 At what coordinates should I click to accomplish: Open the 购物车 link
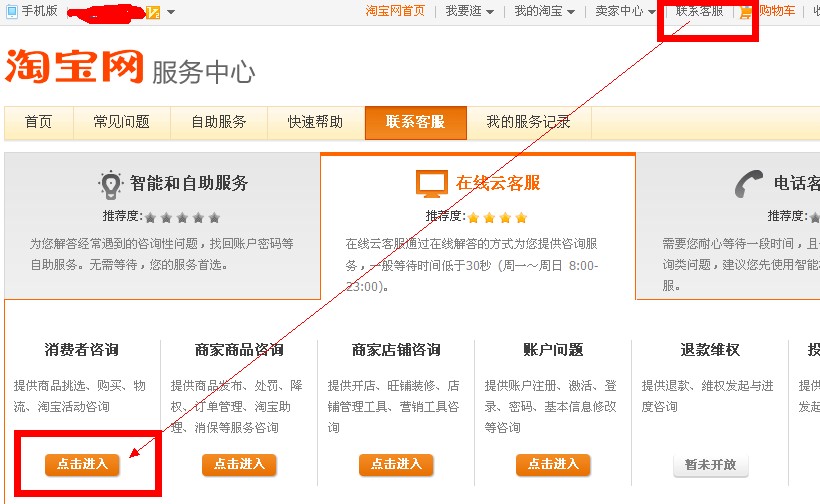click(777, 11)
